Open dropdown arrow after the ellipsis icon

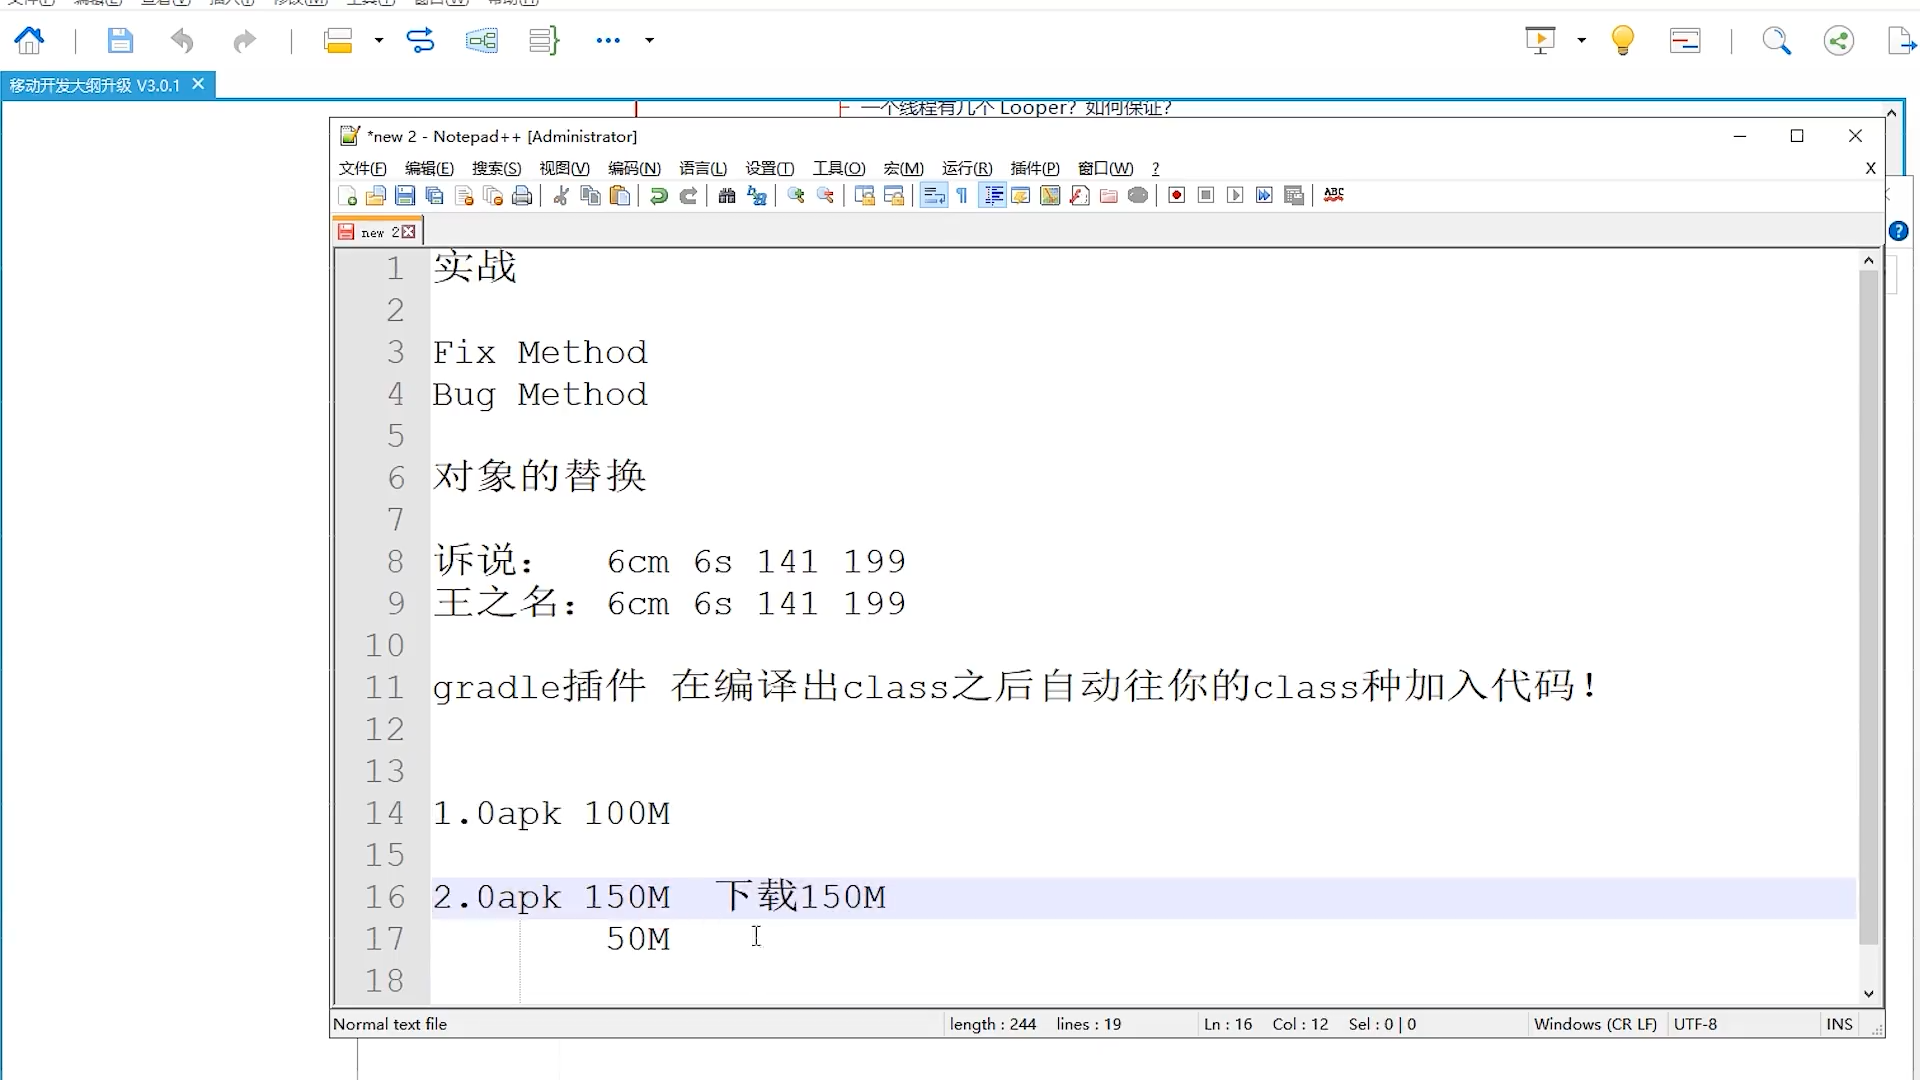(x=649, y=41)
